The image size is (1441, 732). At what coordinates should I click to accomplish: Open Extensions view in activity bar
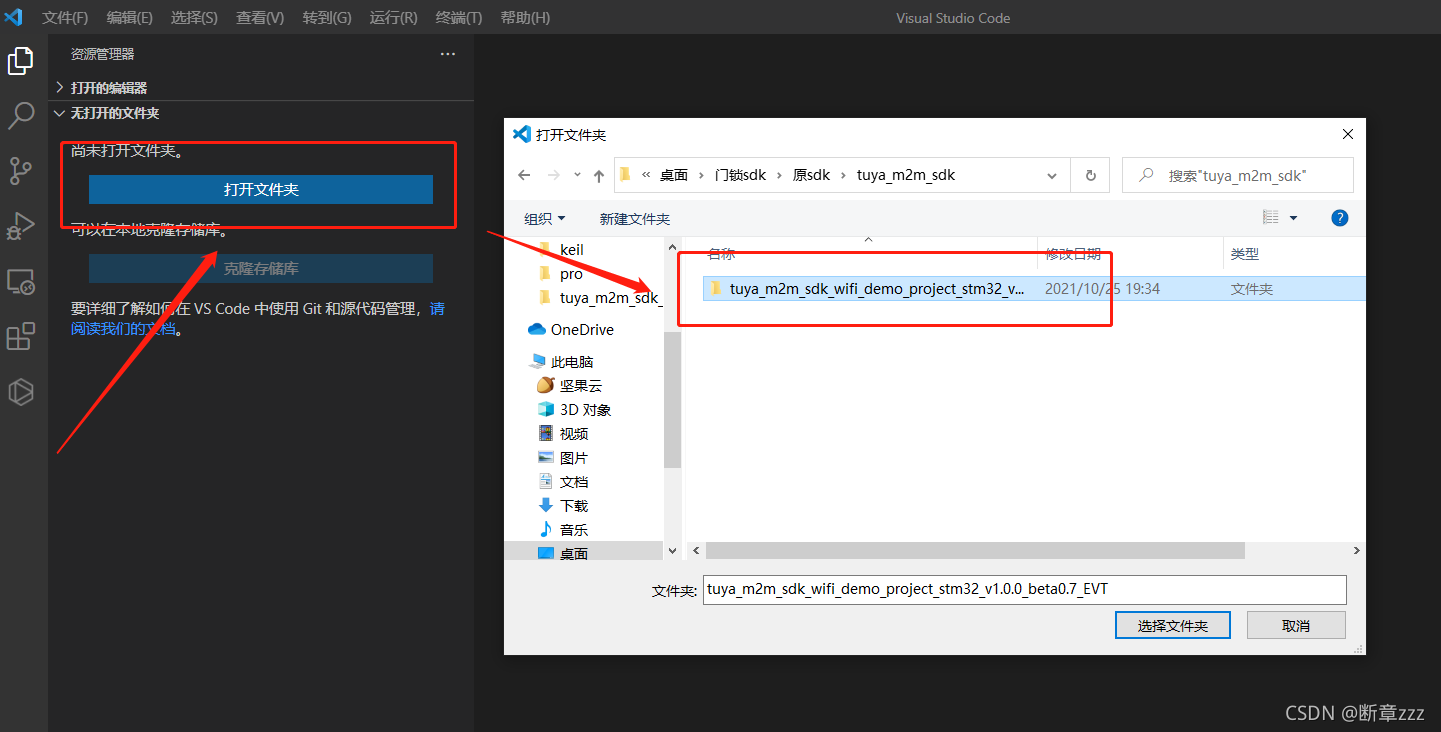coord(20,337)
